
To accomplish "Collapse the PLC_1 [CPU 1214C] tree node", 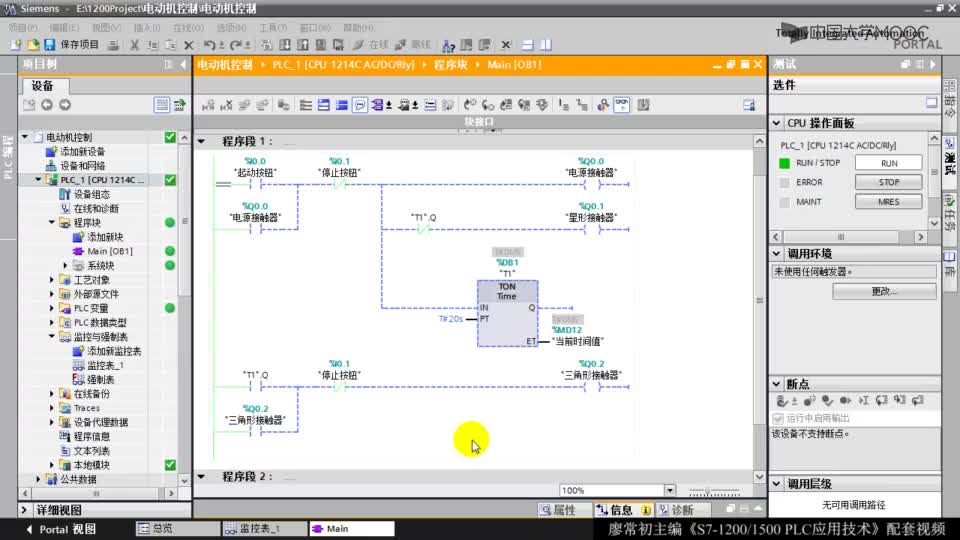I will click(39, 180).
